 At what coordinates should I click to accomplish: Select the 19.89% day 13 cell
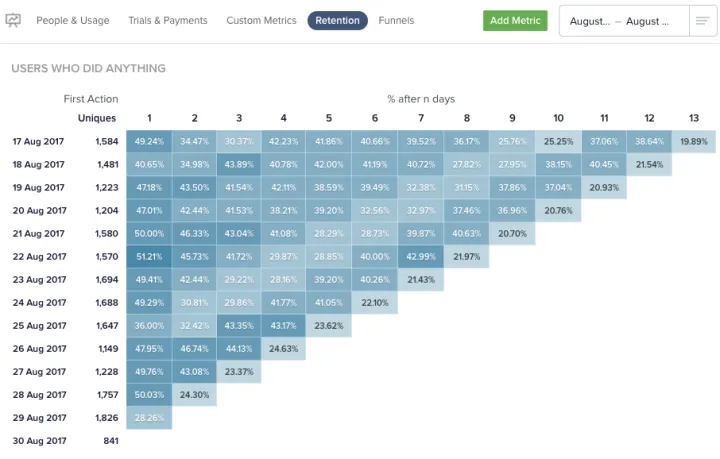(694, 141)
